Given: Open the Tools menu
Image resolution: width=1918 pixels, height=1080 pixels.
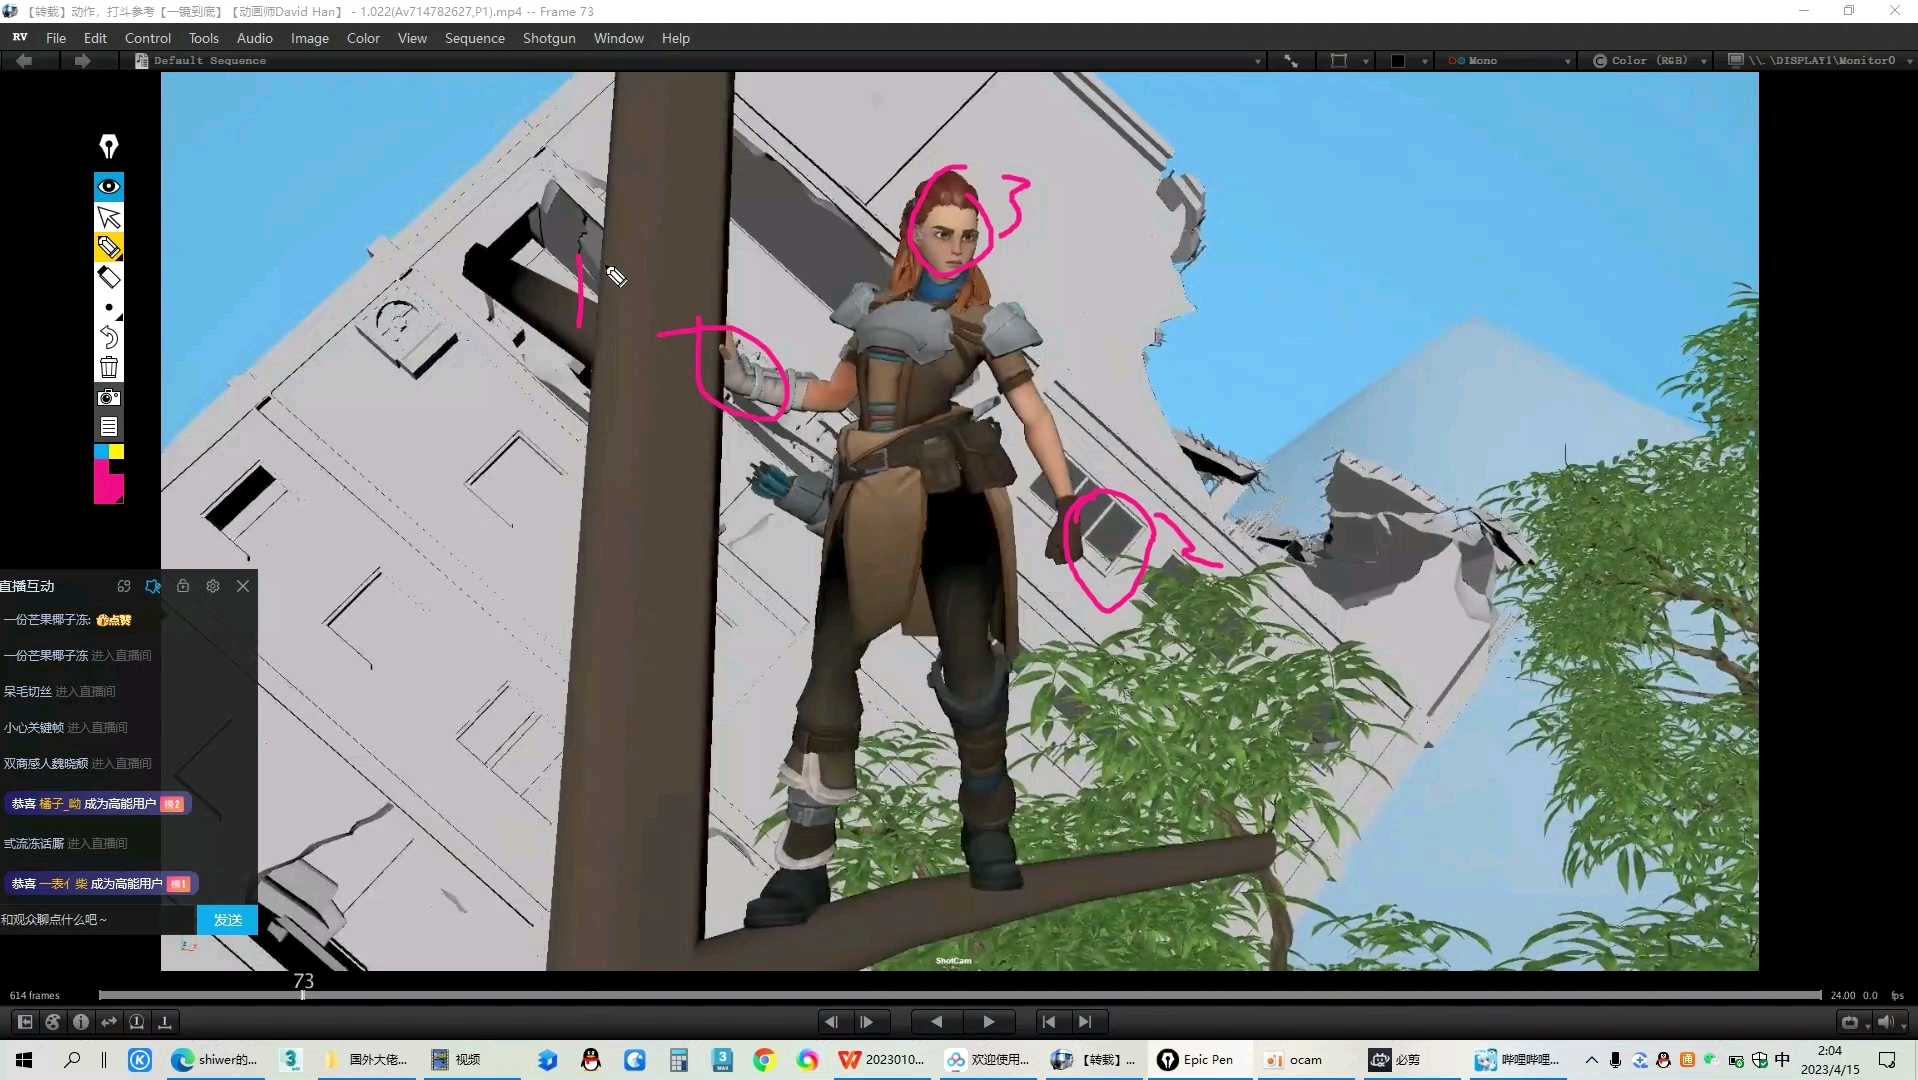Looking at the screenshot, I should 203,38.
